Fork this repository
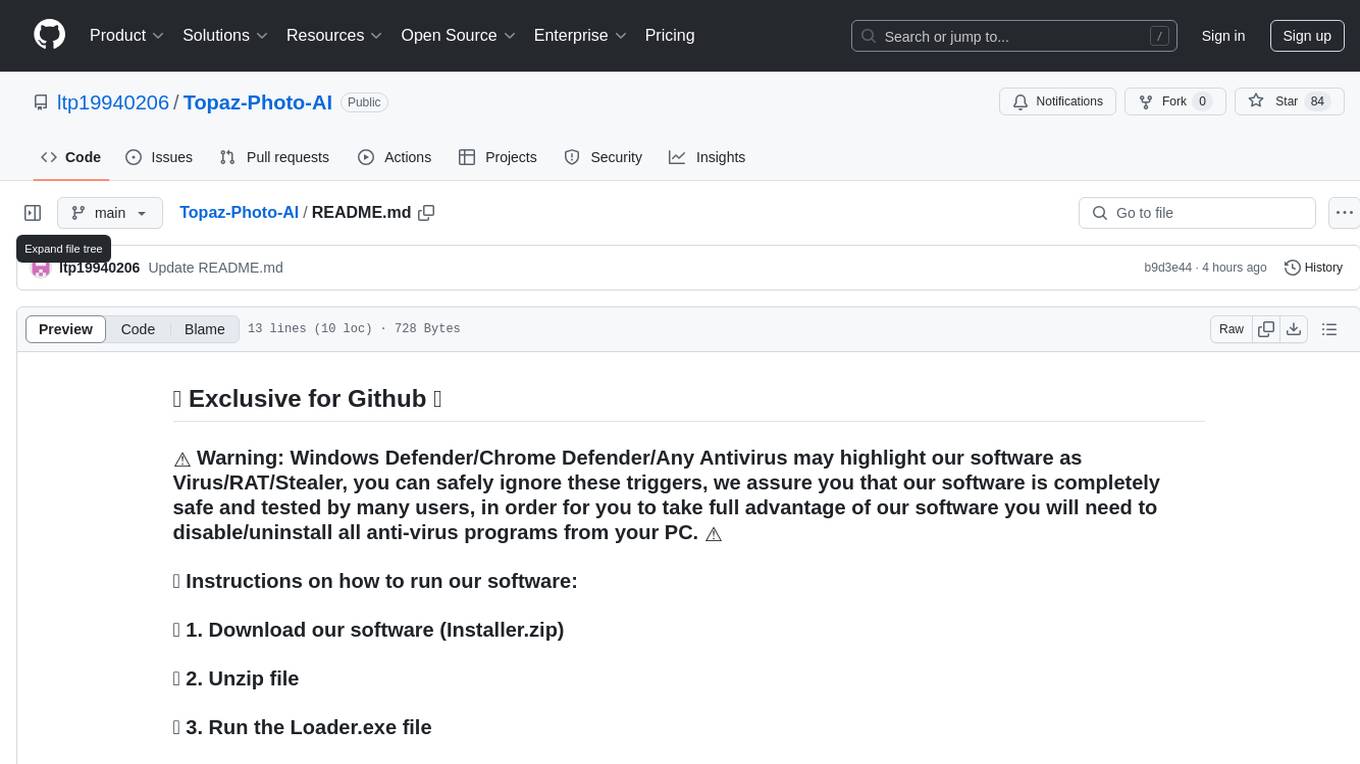Image resolution: width=1360 pixels, height=764 pixels. point(1174,101)
